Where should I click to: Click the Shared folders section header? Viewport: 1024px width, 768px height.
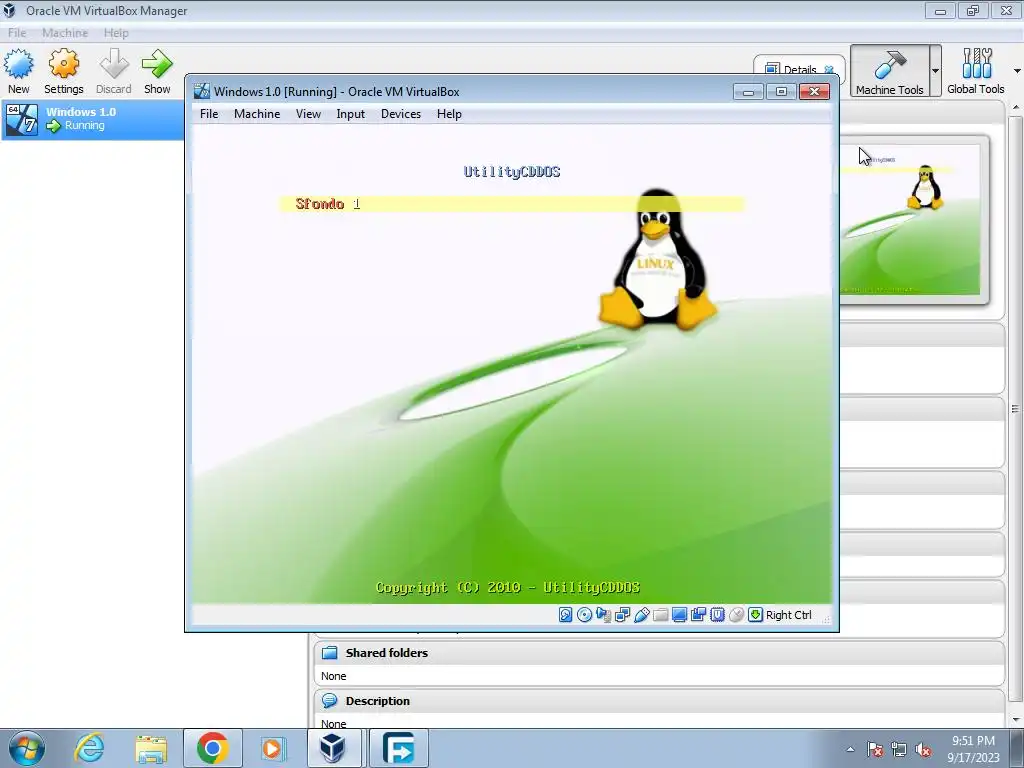660,653
